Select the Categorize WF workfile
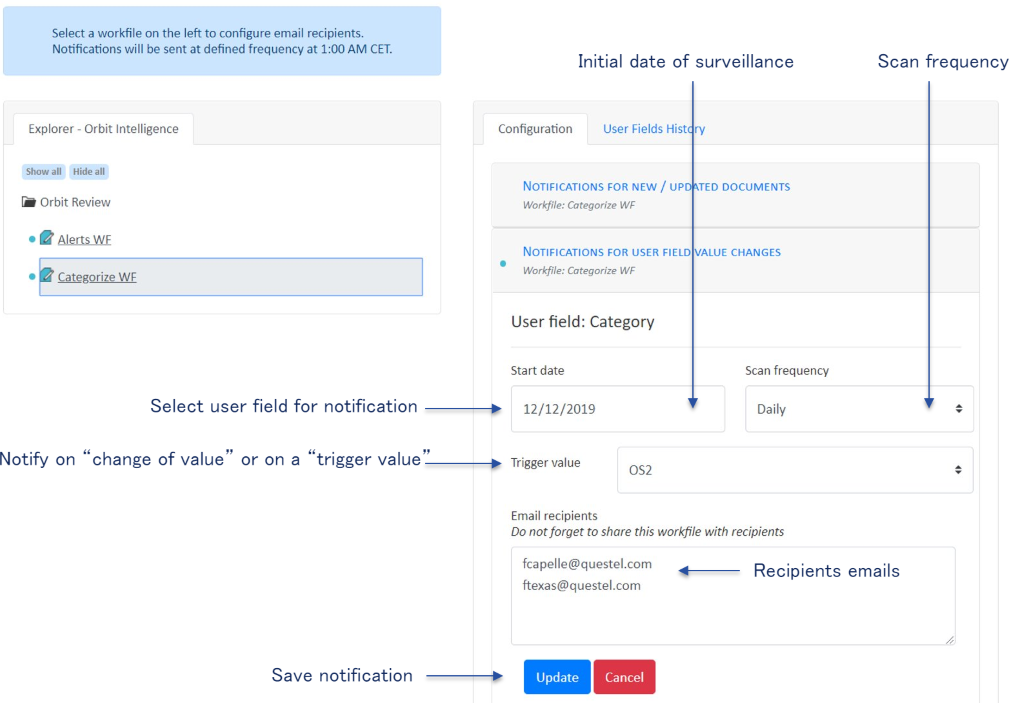This screenshot has height=703, width=1024. tap(97, 277)
